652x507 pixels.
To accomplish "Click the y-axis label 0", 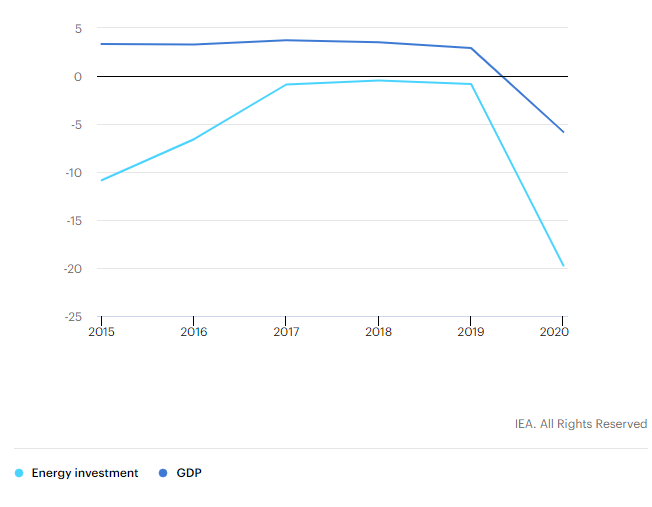I will click(77, 76).
